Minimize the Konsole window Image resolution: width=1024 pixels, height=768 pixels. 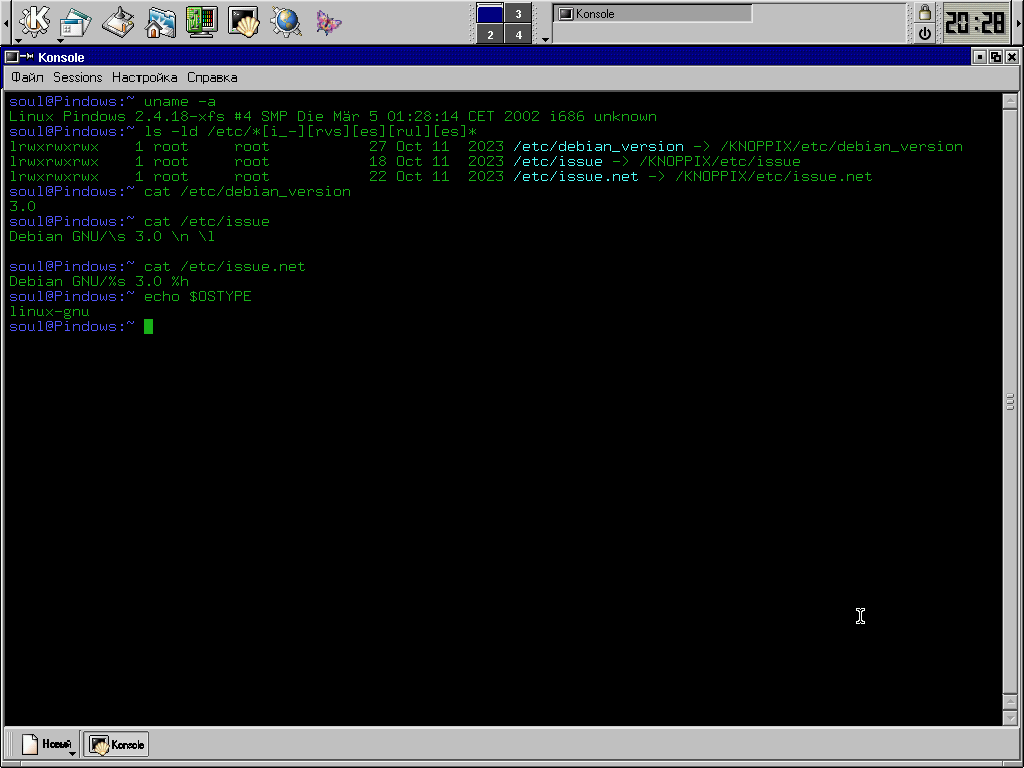(980, 57)
